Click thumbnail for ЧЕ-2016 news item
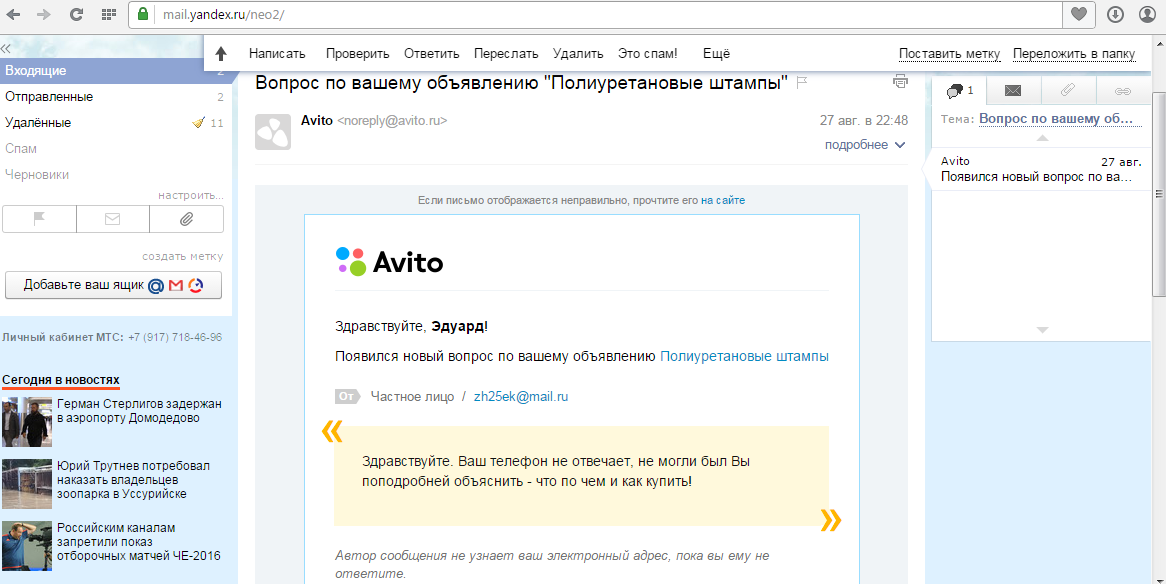 (27, 545)
